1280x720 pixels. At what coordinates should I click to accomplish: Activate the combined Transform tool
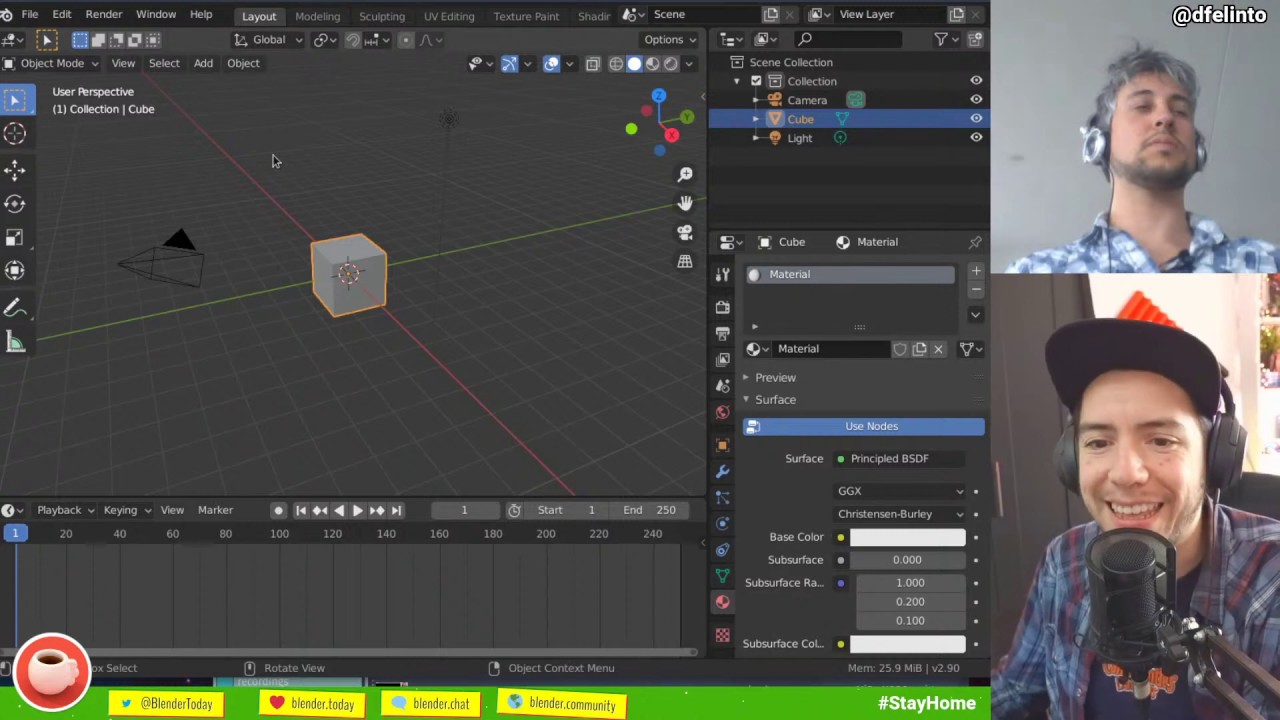(x=15, y=271)
